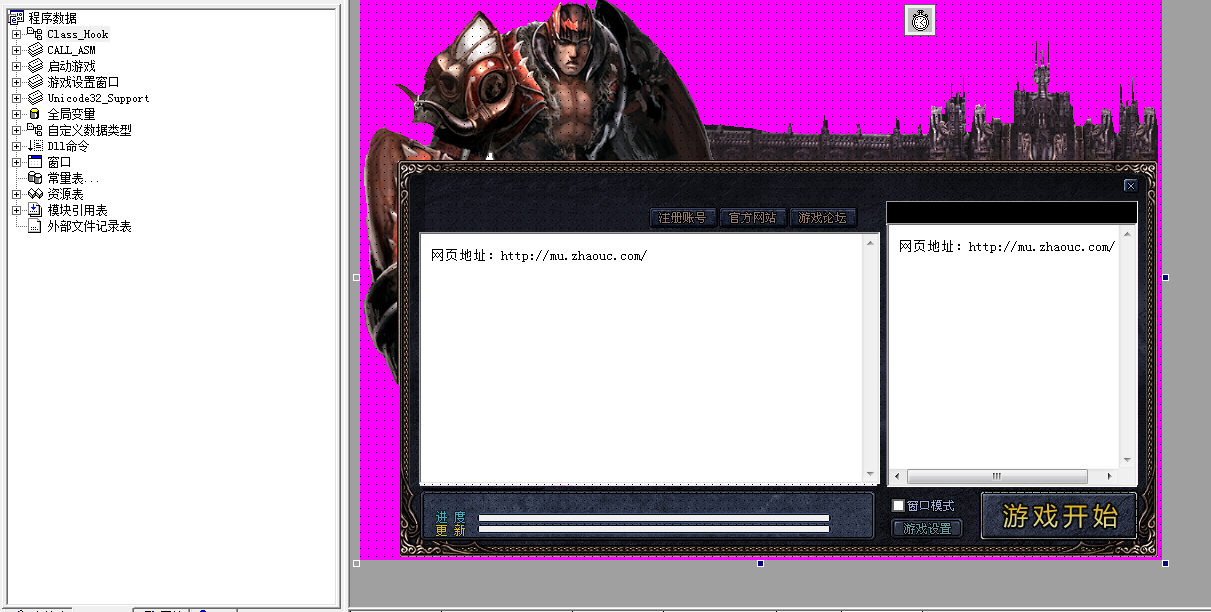The width and height of the screenshot is (1211, 612).
Task: Select the 程序数据 root label
Action: click(x=52, y=18)
